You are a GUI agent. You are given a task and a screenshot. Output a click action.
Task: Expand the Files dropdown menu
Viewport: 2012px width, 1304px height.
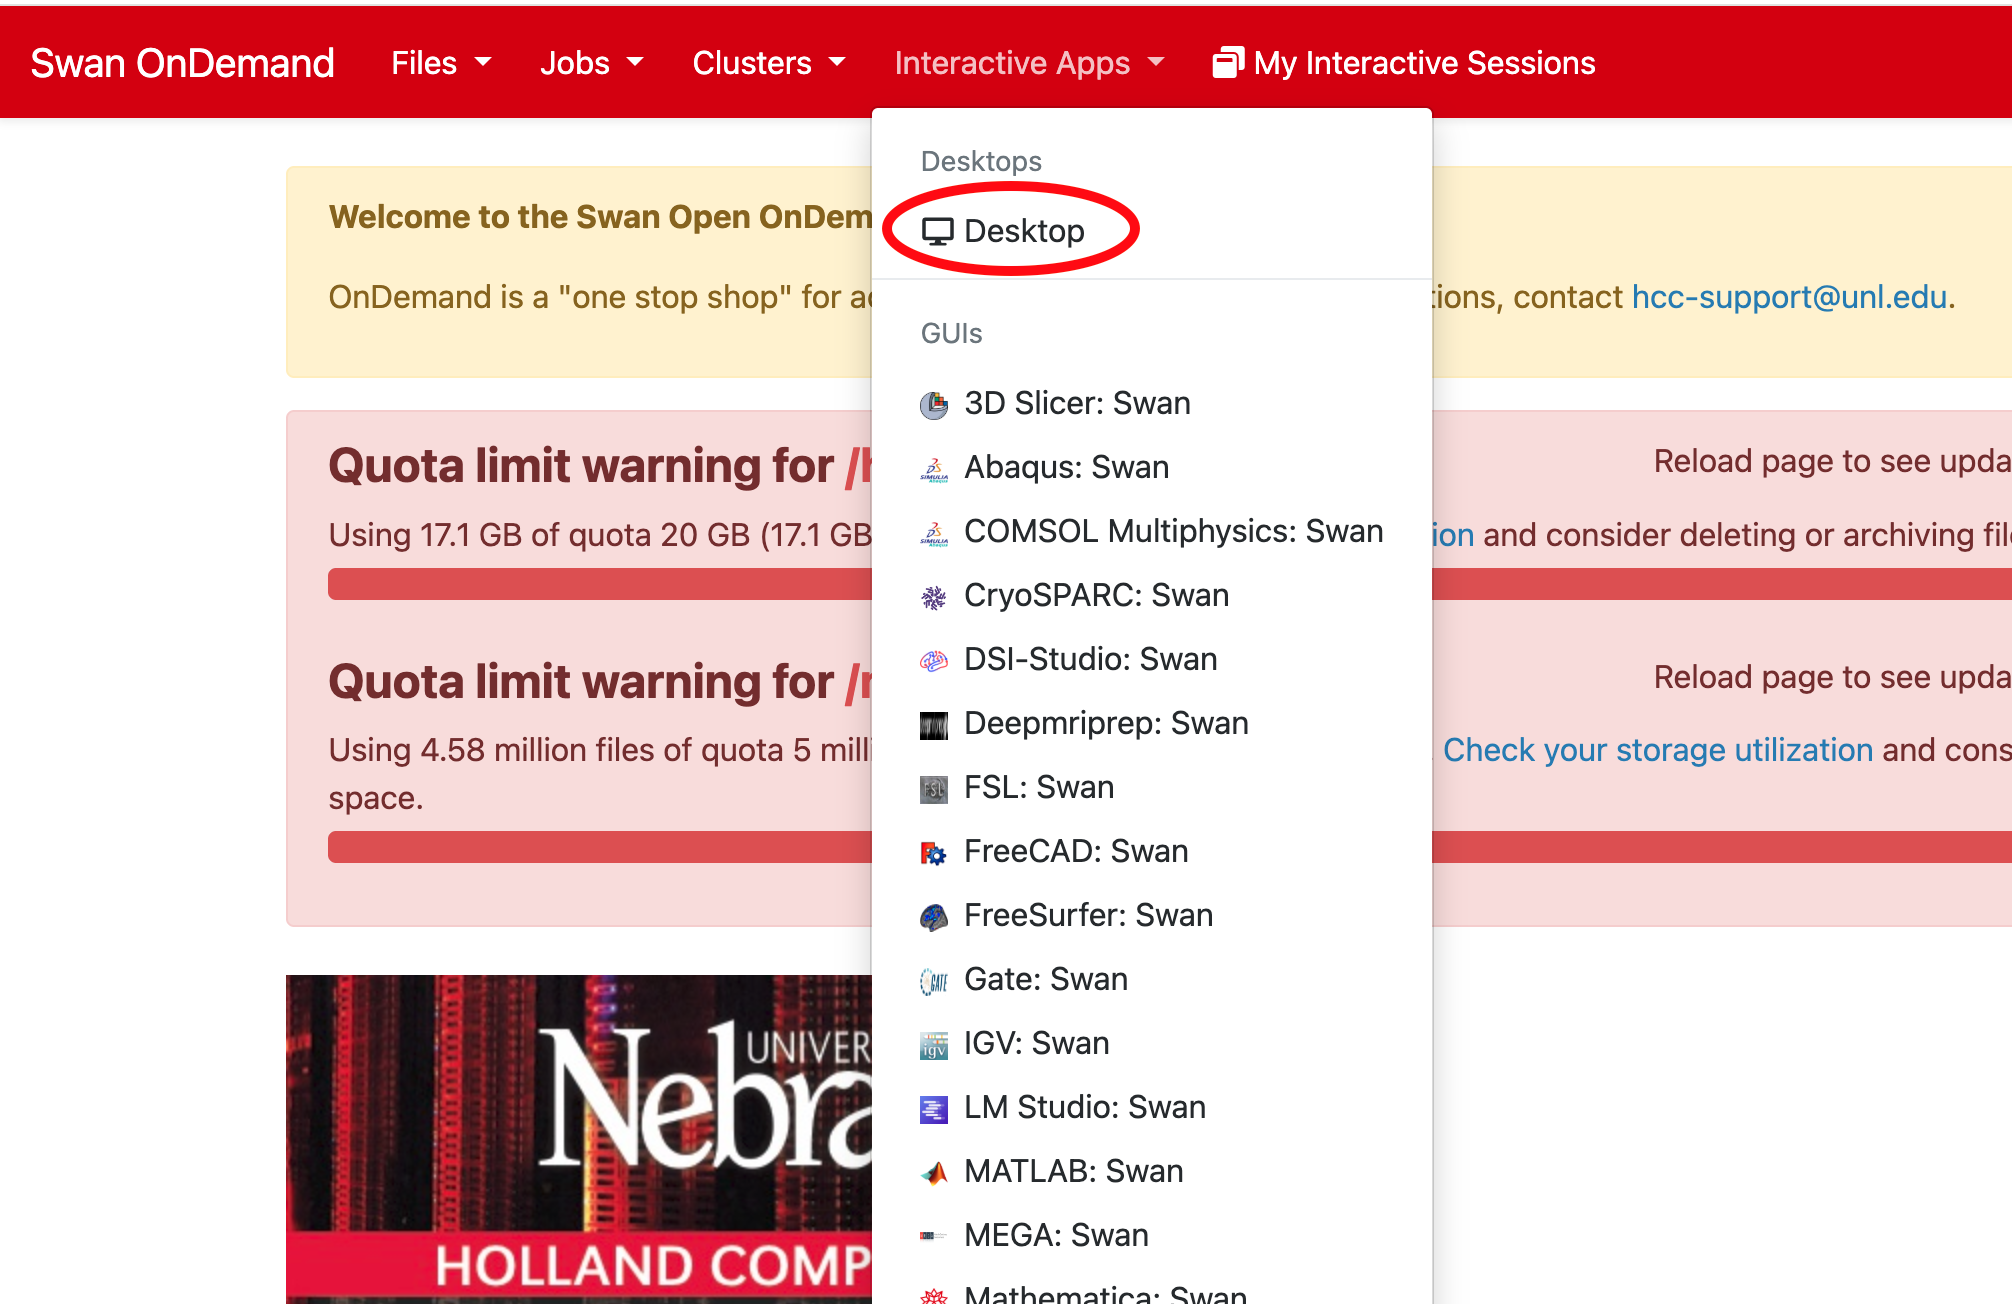440,63
